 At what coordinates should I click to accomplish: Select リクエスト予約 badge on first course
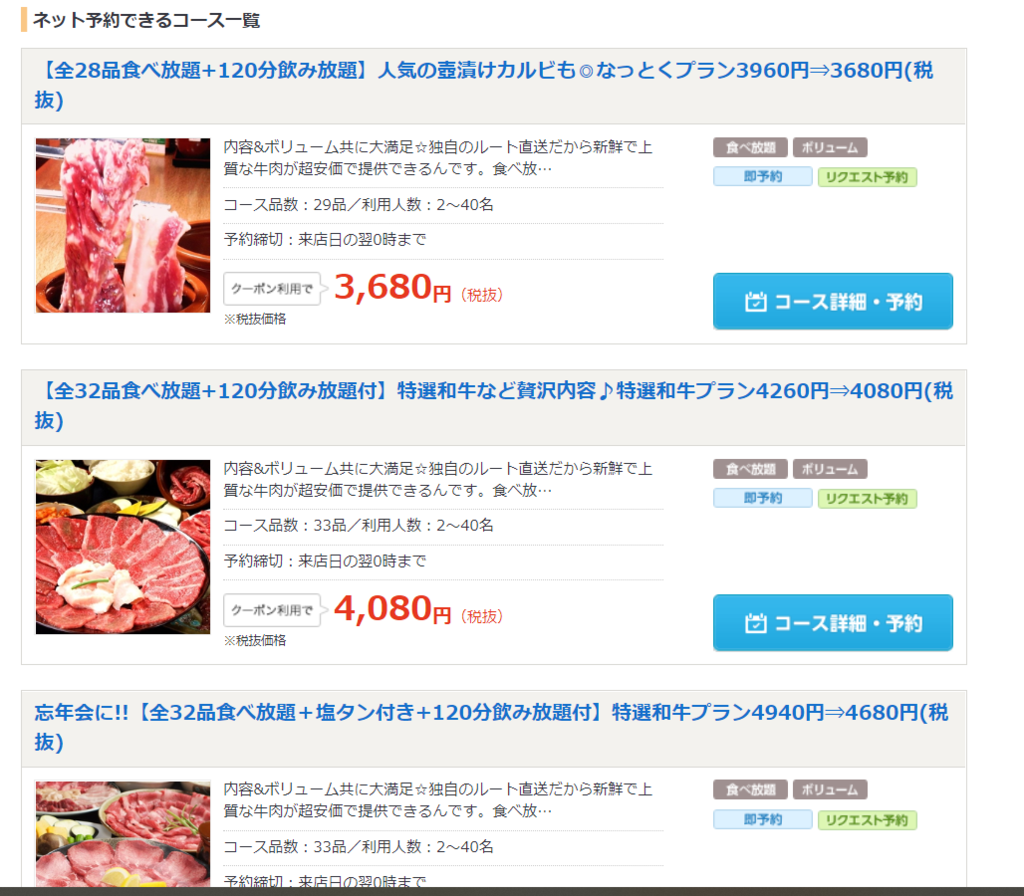click(867, 177)
